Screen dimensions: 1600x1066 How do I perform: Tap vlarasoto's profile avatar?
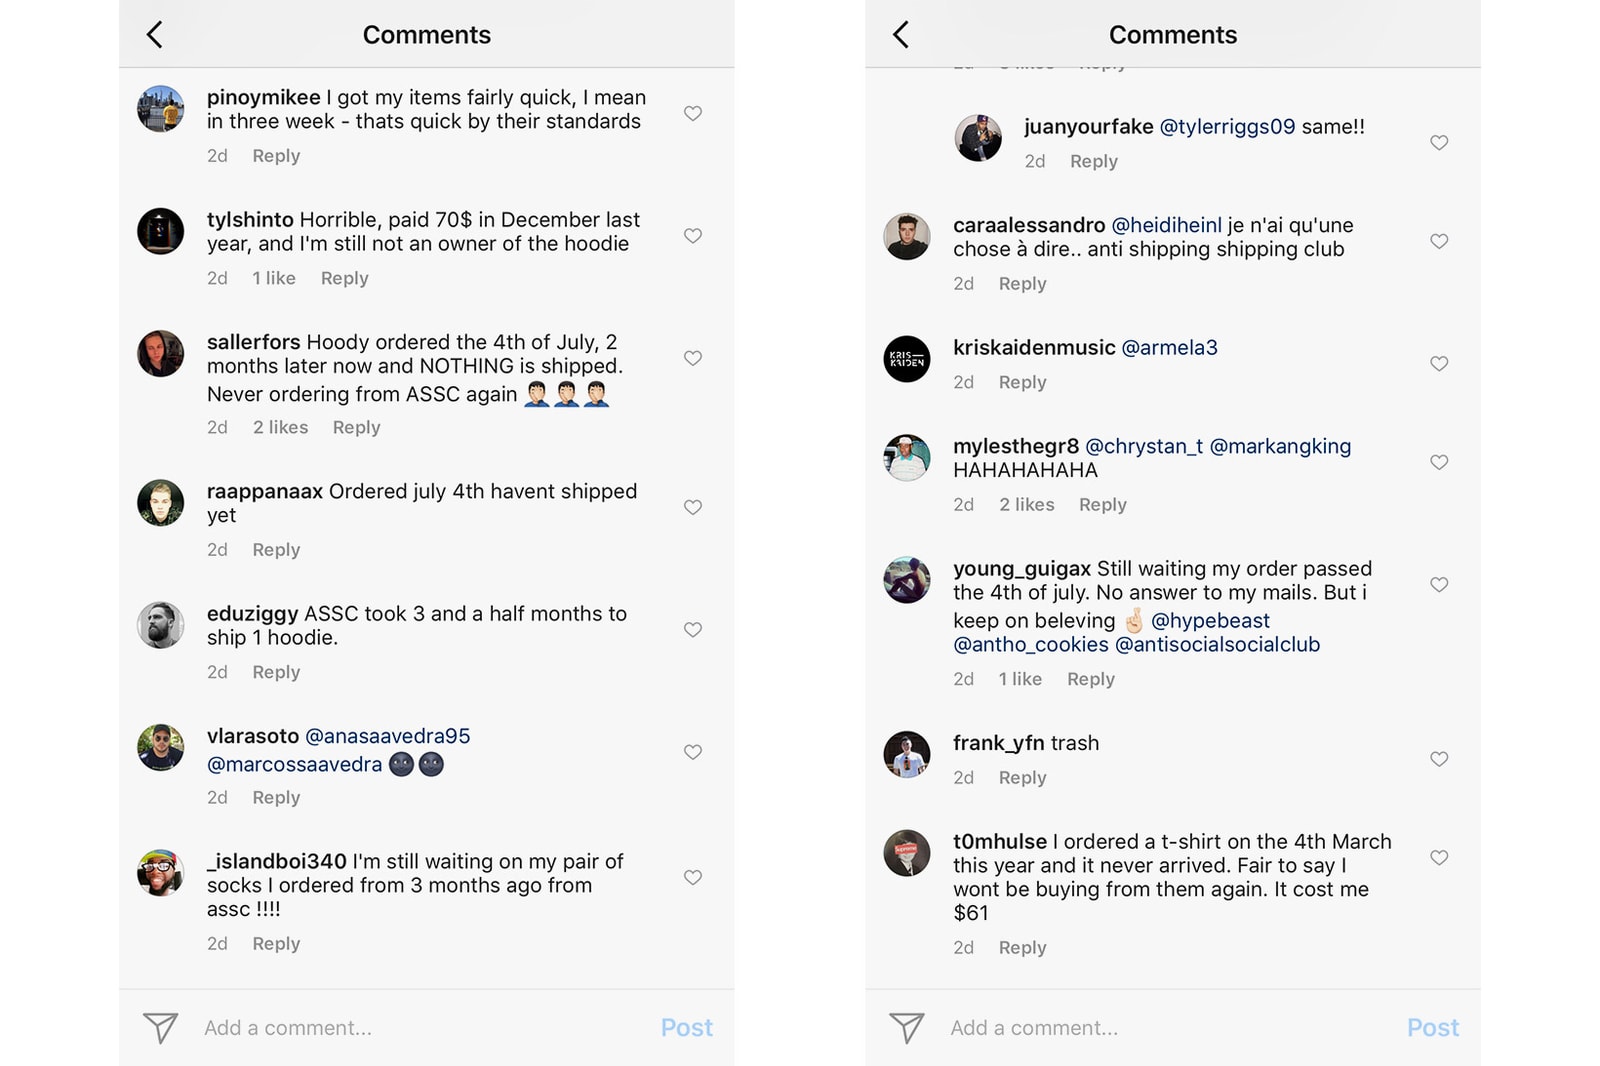[161, 747]
